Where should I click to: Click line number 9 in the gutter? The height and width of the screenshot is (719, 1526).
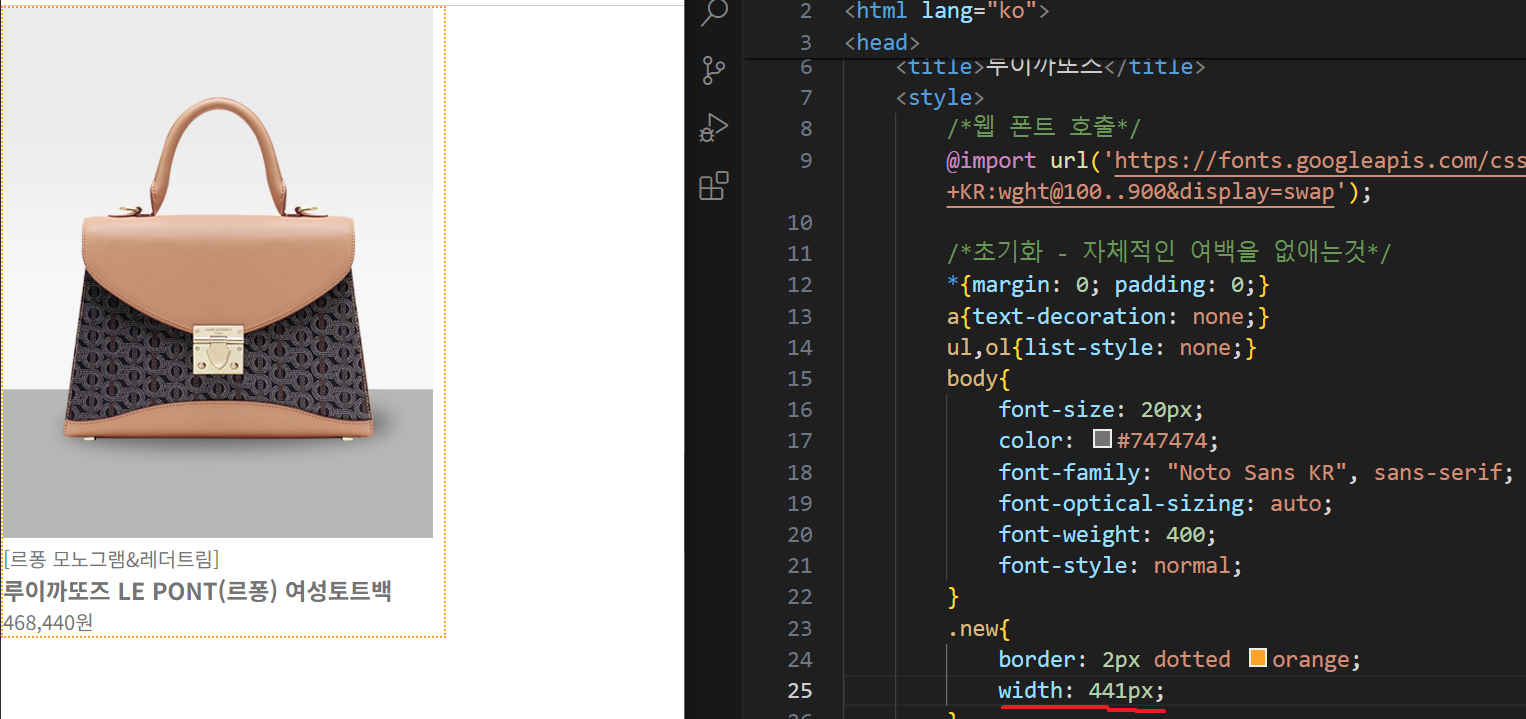tap(806, 161)
